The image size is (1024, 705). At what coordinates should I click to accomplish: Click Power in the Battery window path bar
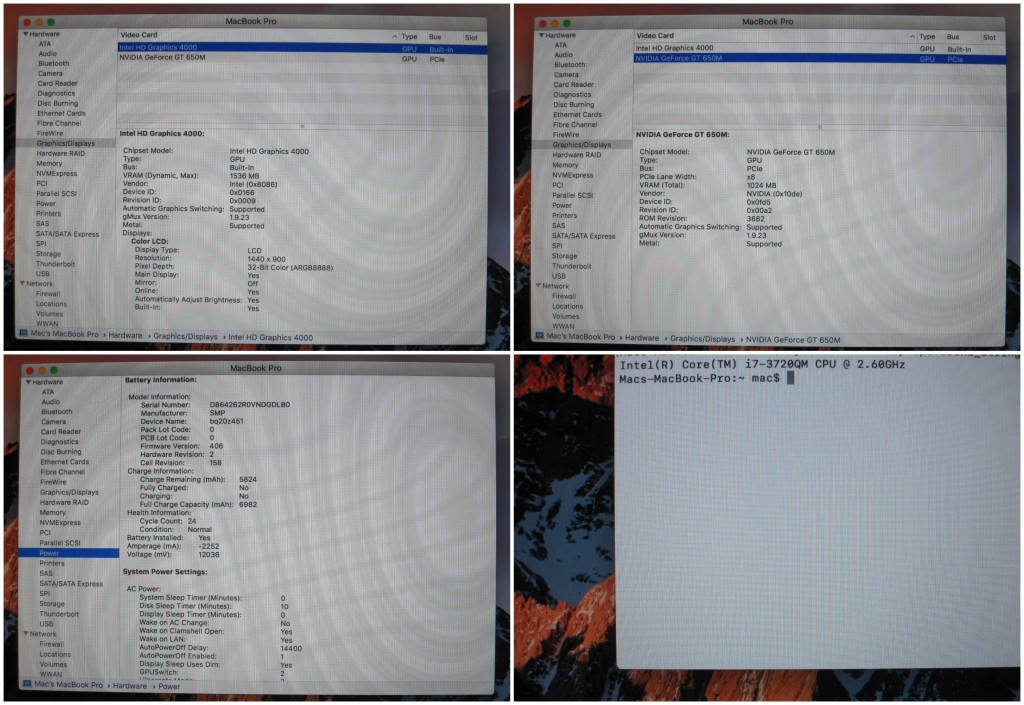click(x=168, y=687)
